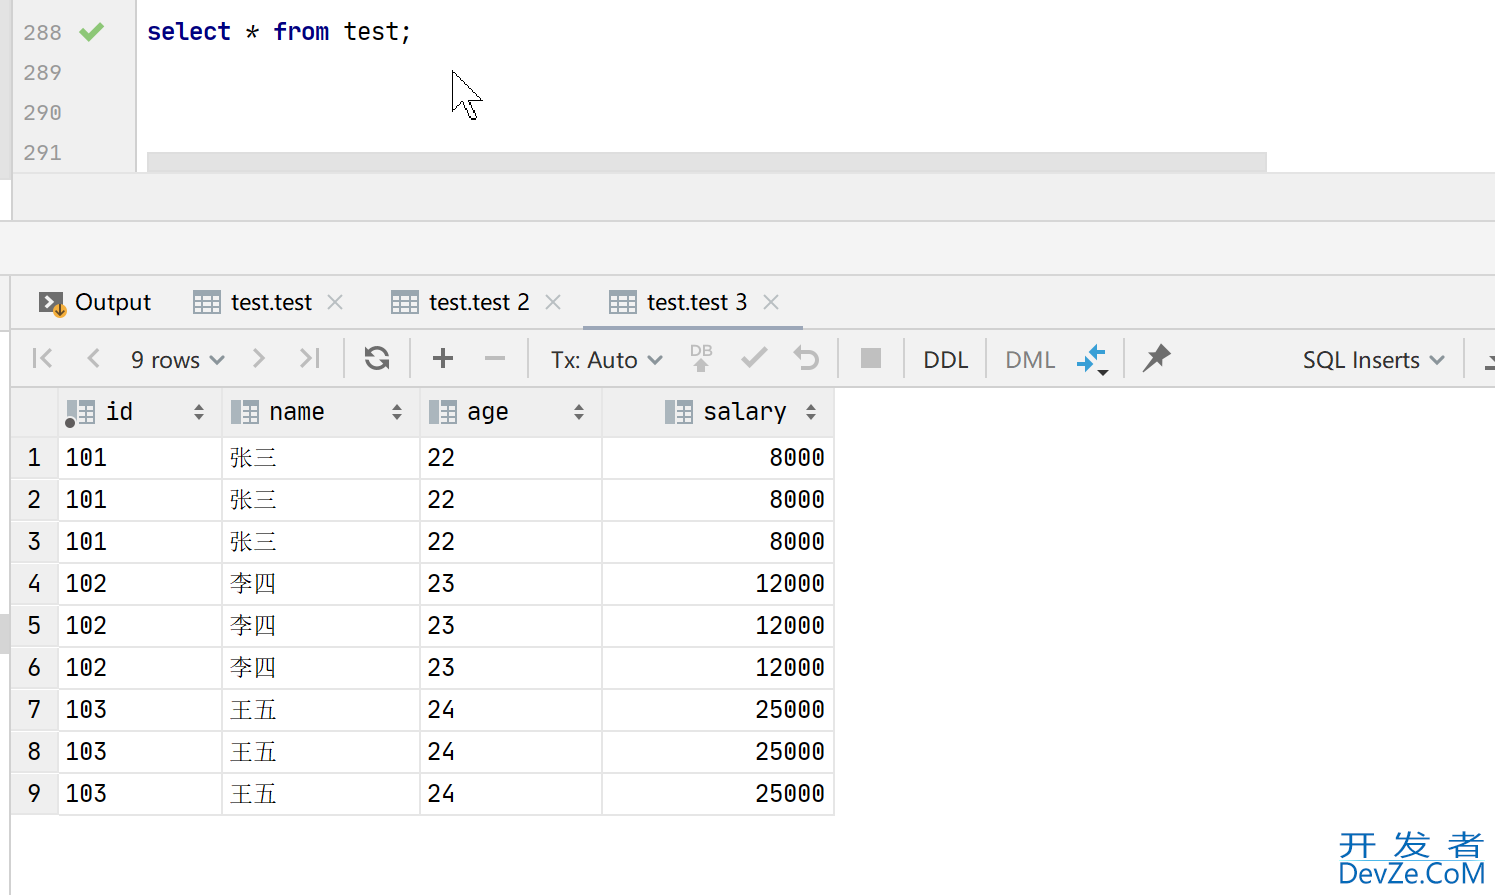Click the DDL button

pos(945,359)
